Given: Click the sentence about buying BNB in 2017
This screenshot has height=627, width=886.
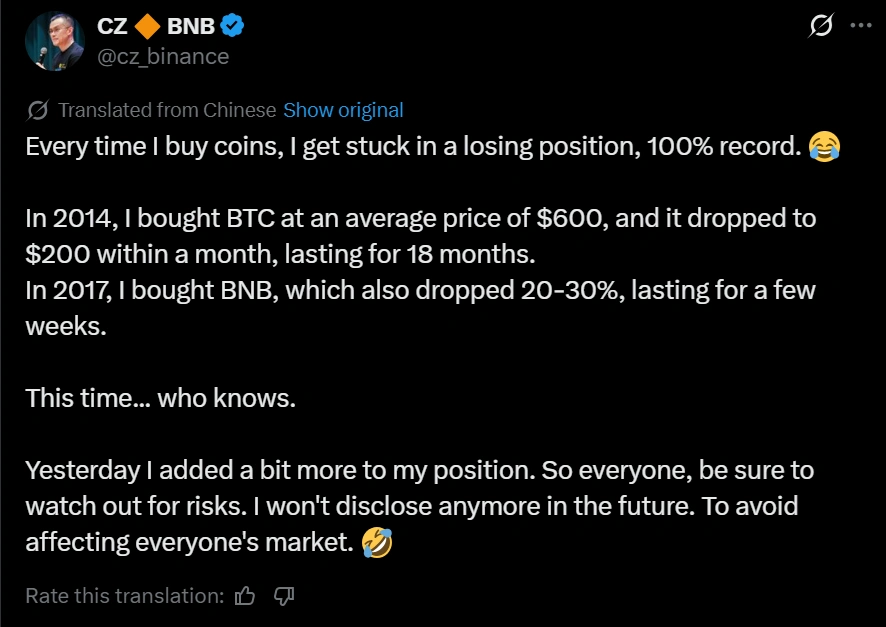Looking at the screenshot, I should [300, 290].
